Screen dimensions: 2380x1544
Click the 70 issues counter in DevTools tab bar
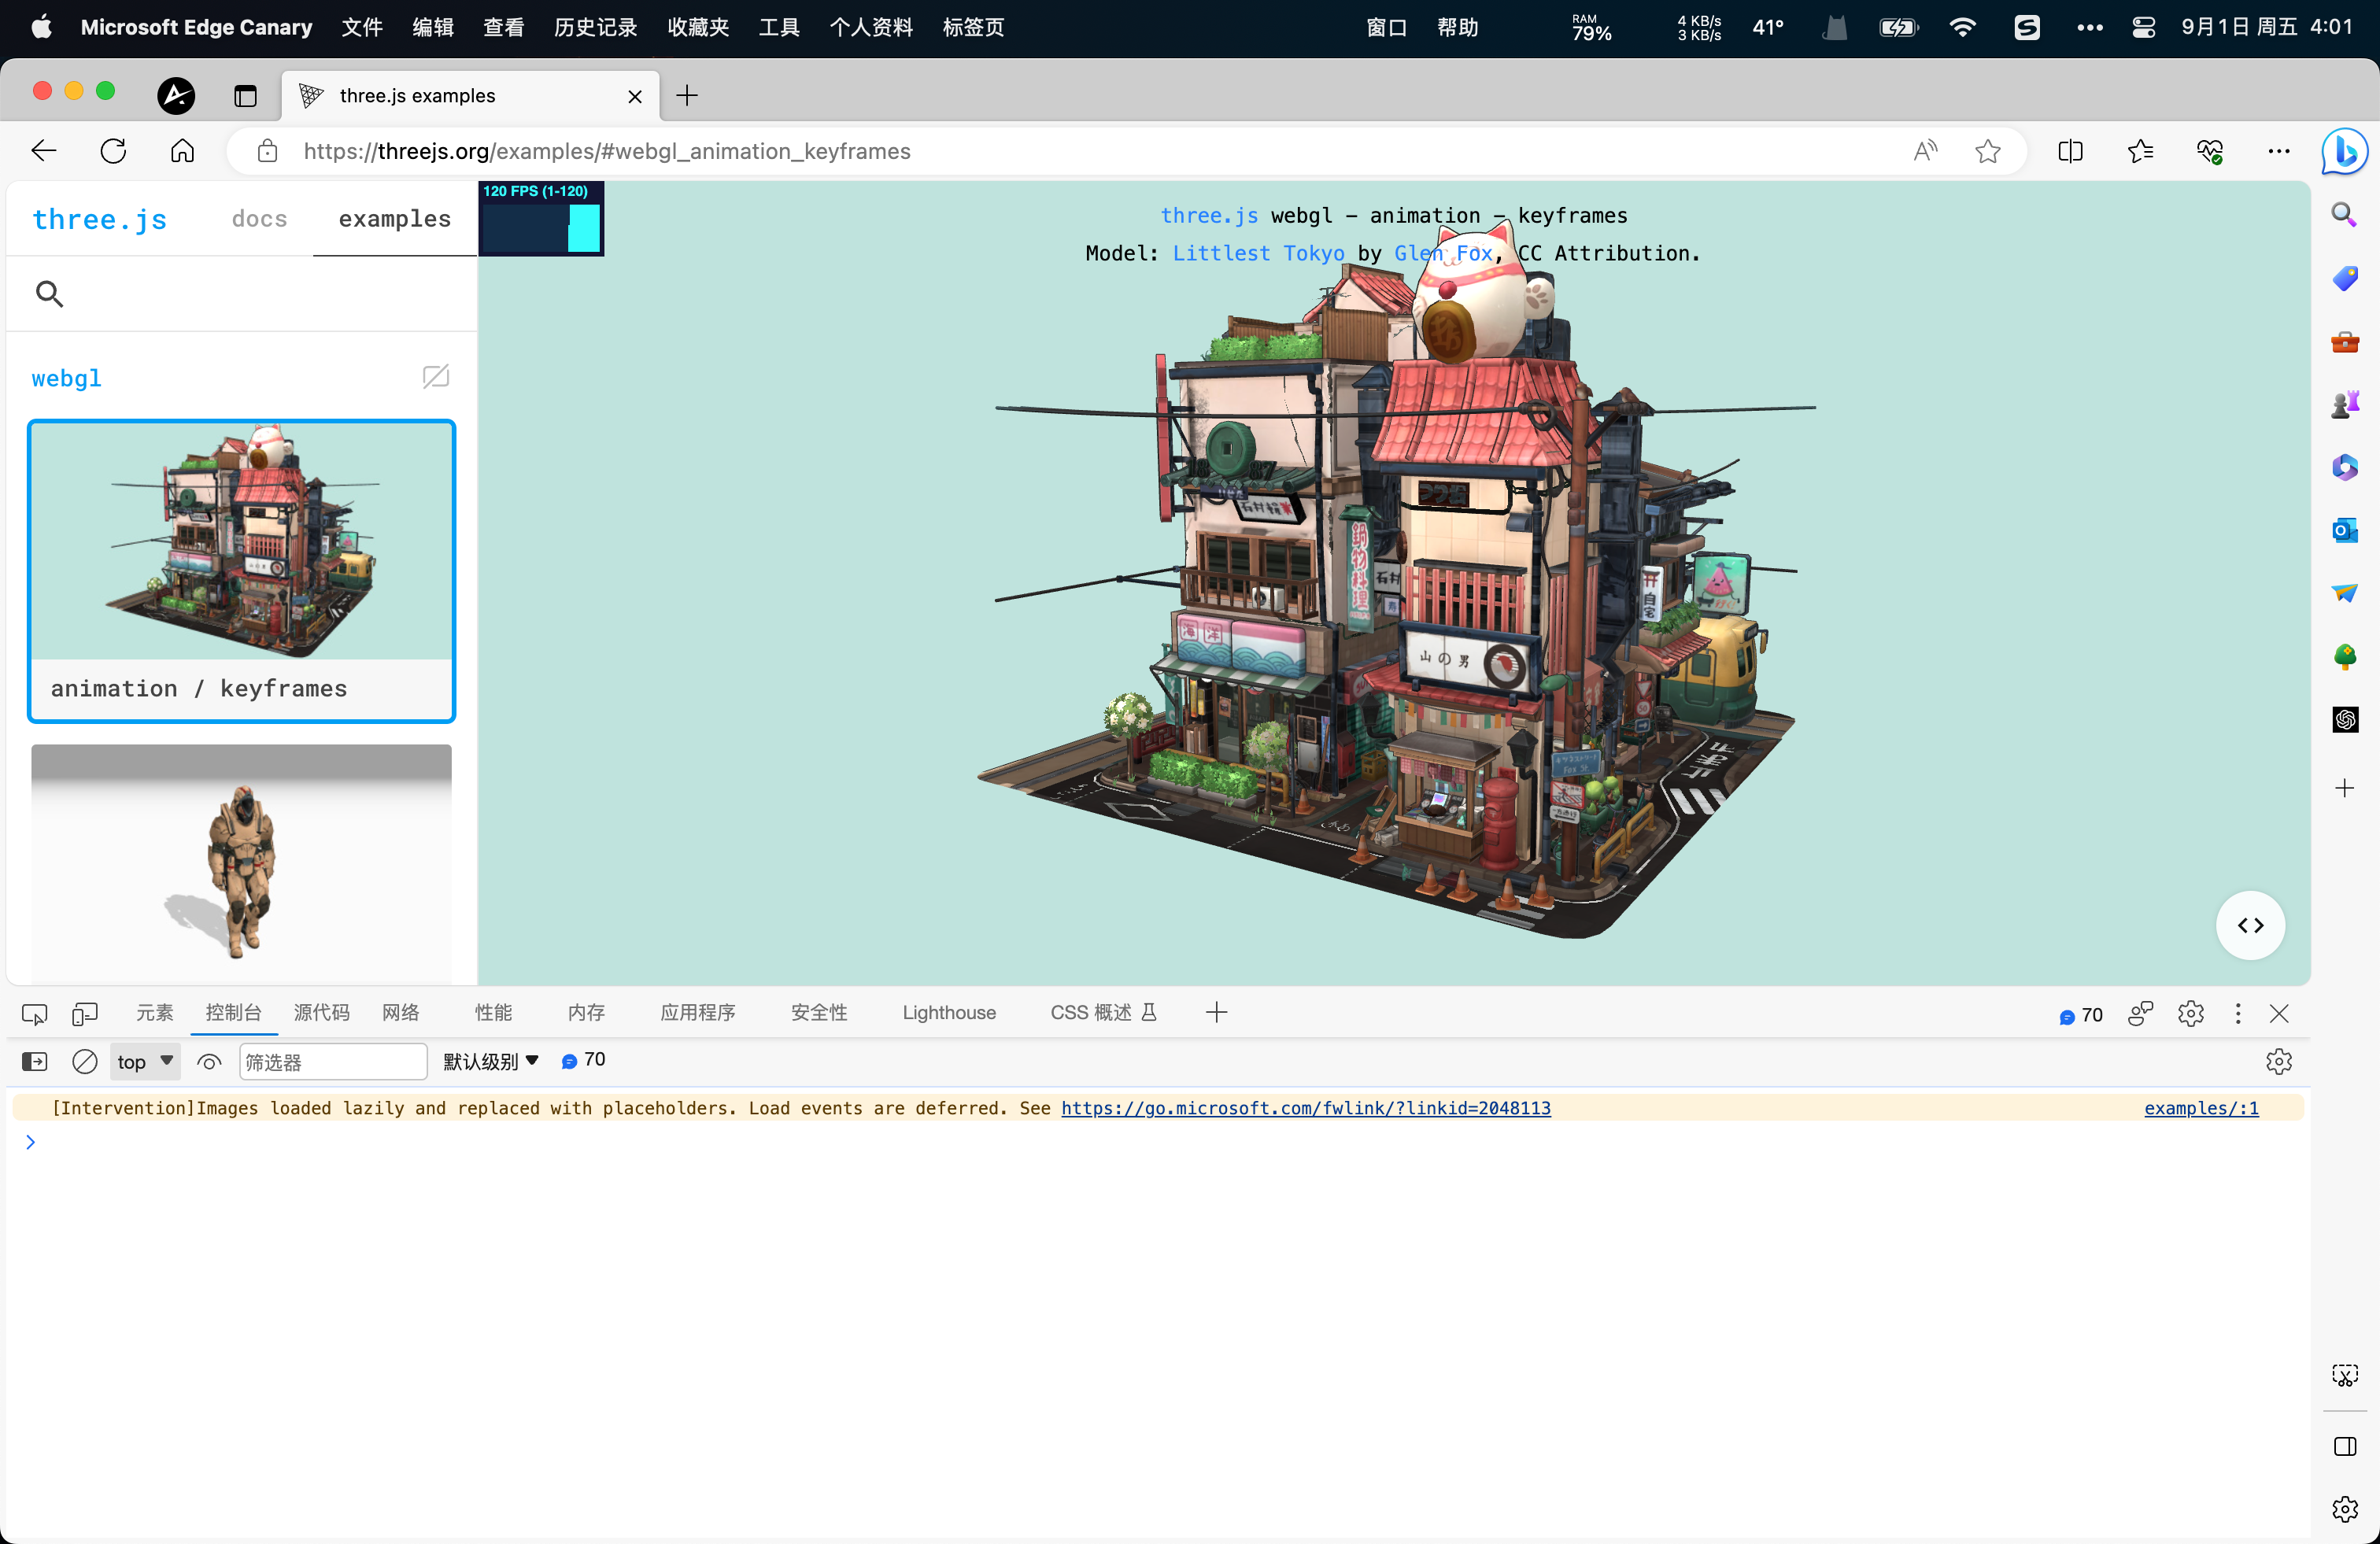point(2080,1015)
